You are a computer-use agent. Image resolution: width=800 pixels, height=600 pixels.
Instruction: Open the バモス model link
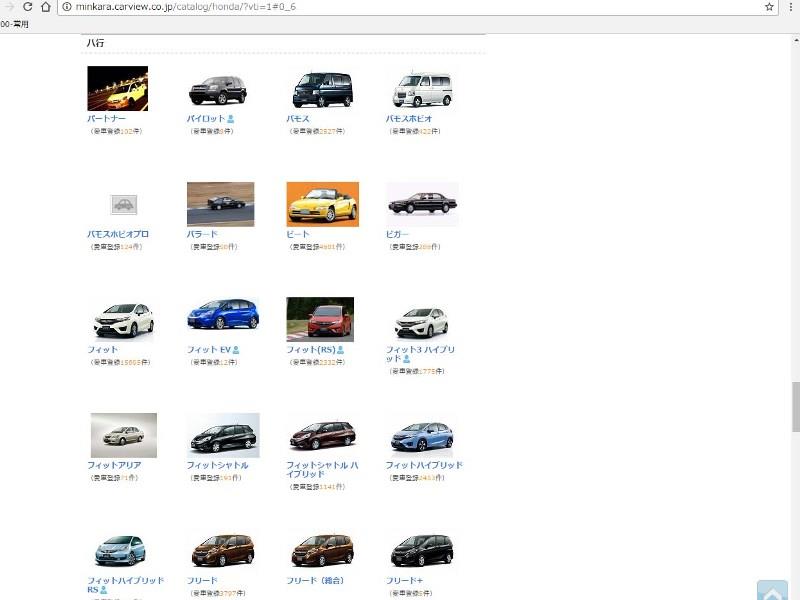(298, 119)
